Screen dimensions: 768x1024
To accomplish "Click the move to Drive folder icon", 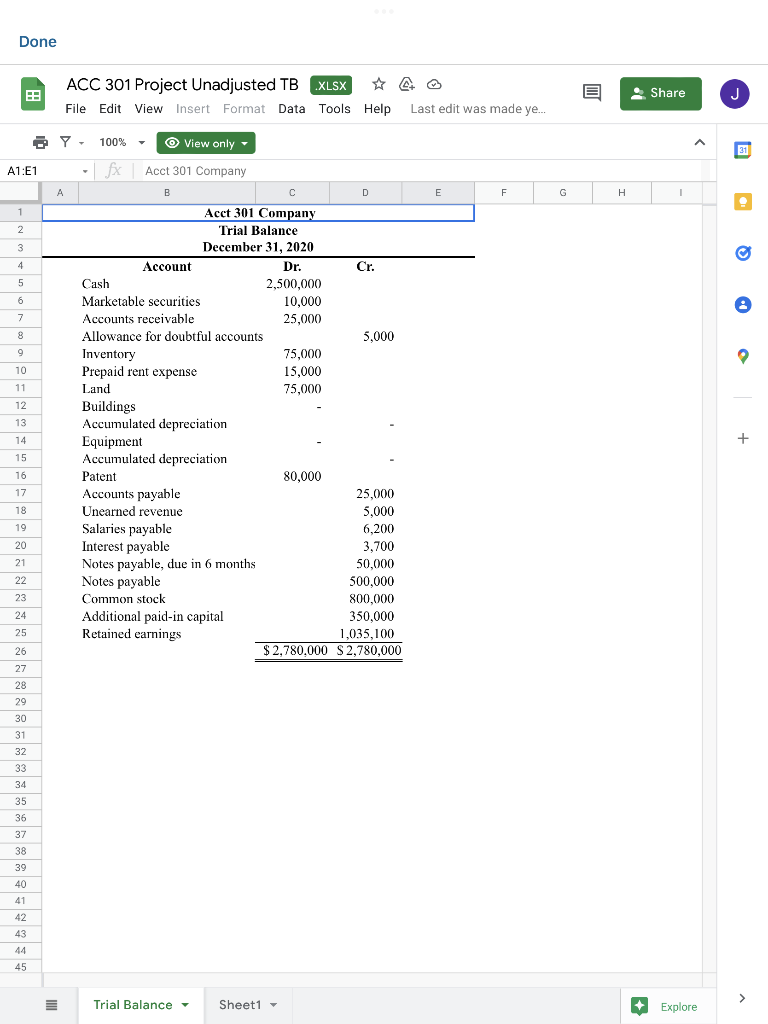I will [x=407, y=84].
